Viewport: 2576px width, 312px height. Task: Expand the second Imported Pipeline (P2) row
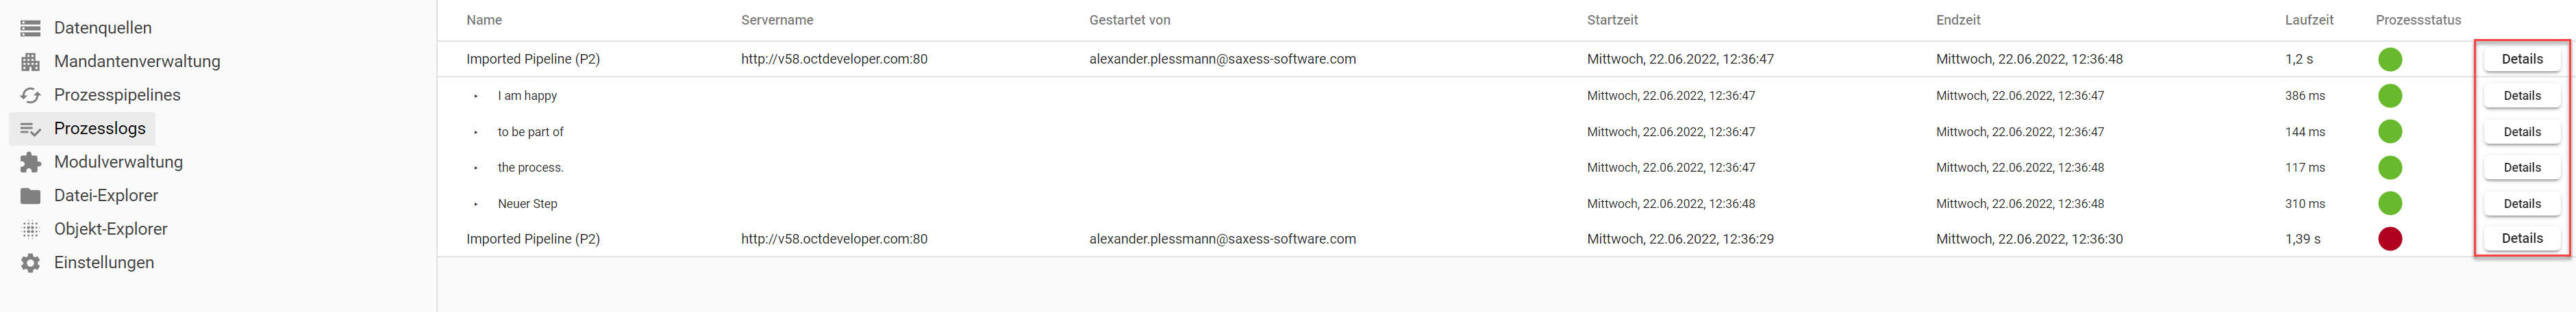(x=532, y=239)
